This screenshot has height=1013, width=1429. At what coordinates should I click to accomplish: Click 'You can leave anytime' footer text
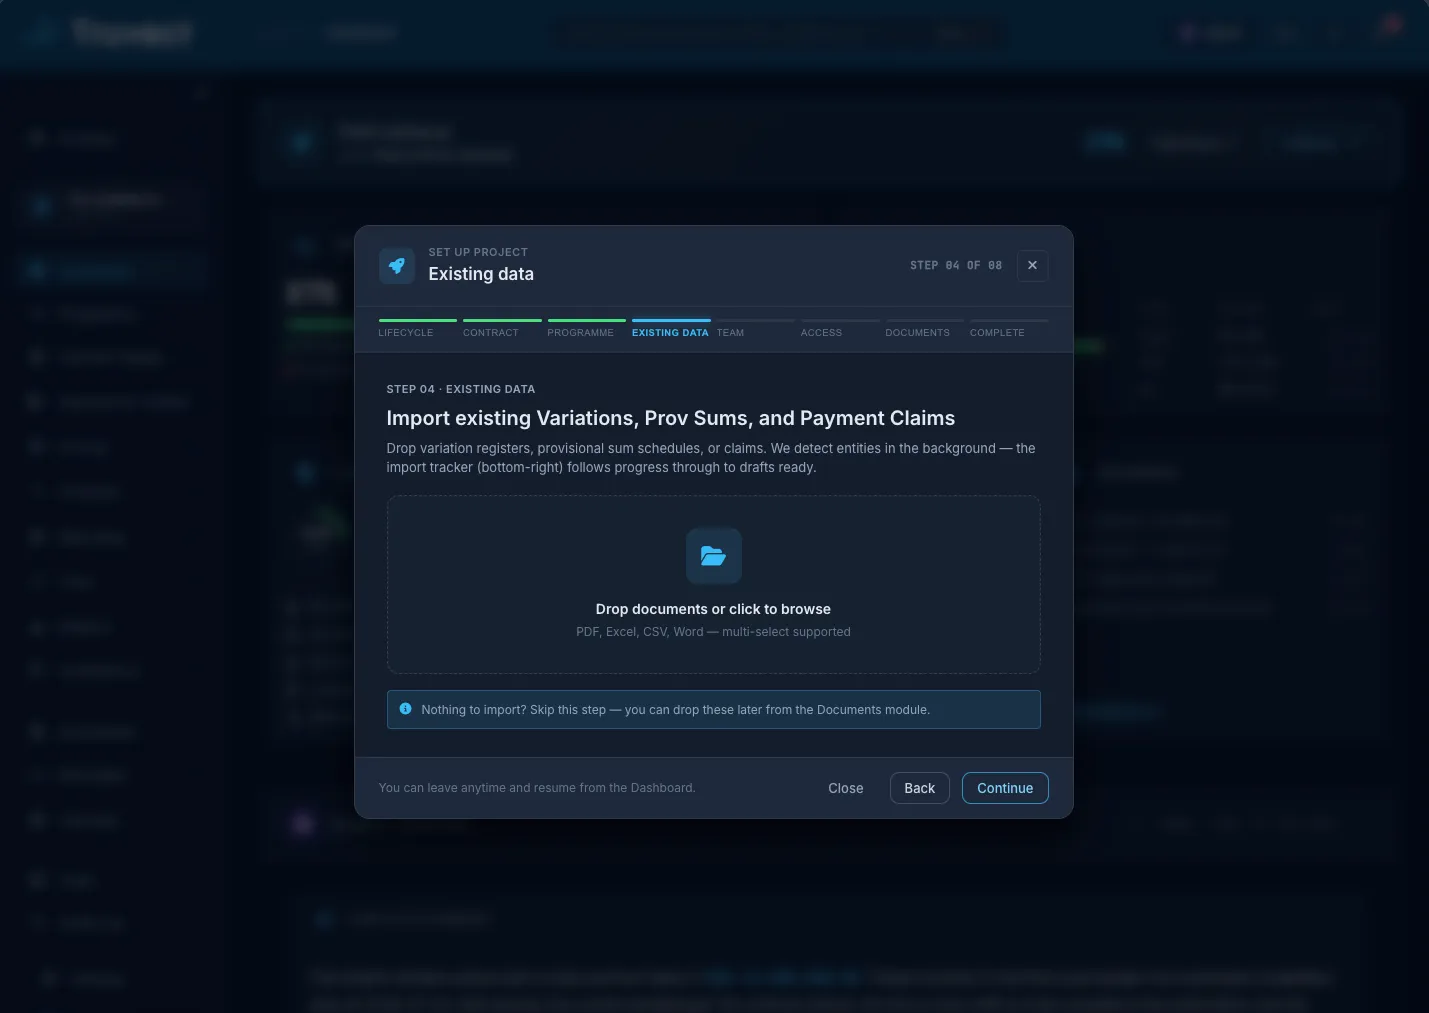(537, 788)
